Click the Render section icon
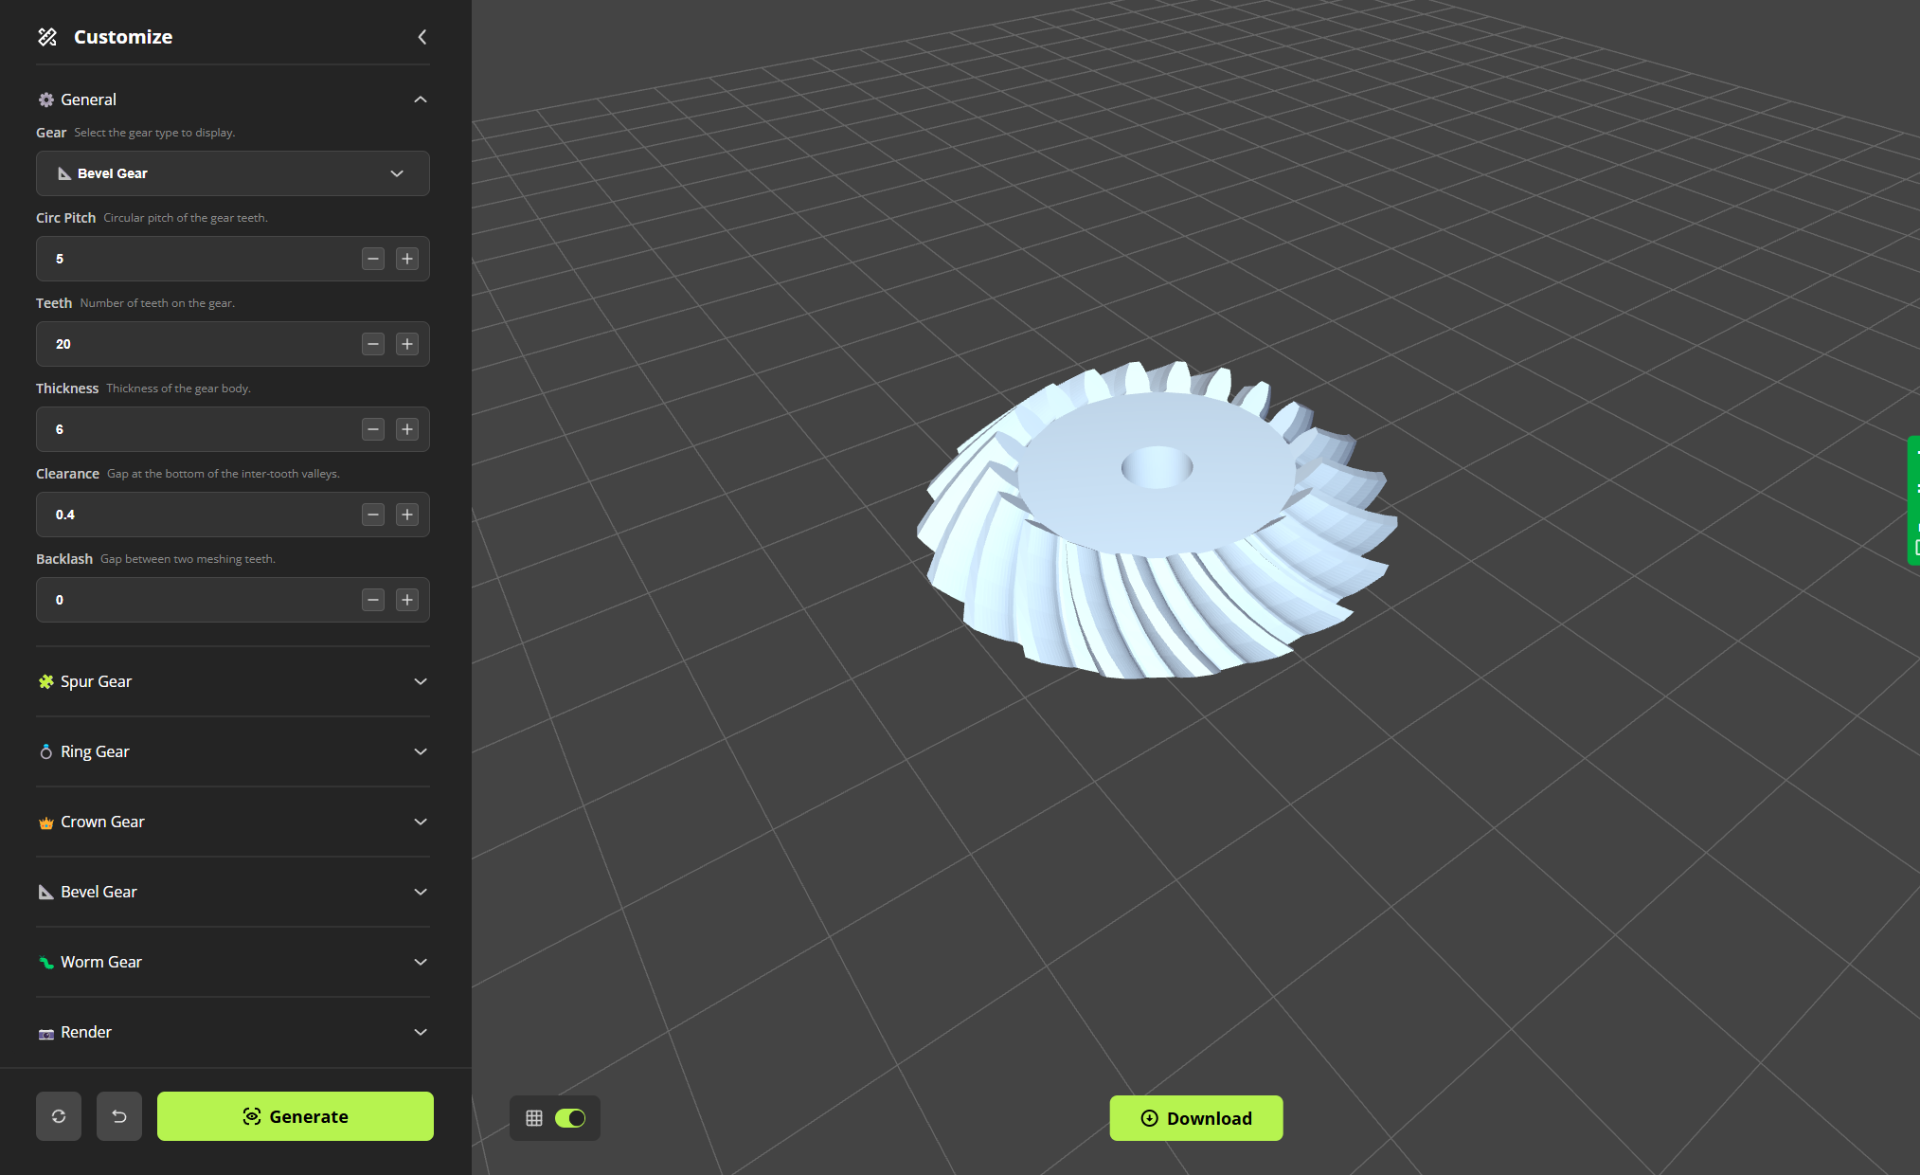Image resolution: width=1920 pixels, height=1175 pixels. coord(46,1033)
